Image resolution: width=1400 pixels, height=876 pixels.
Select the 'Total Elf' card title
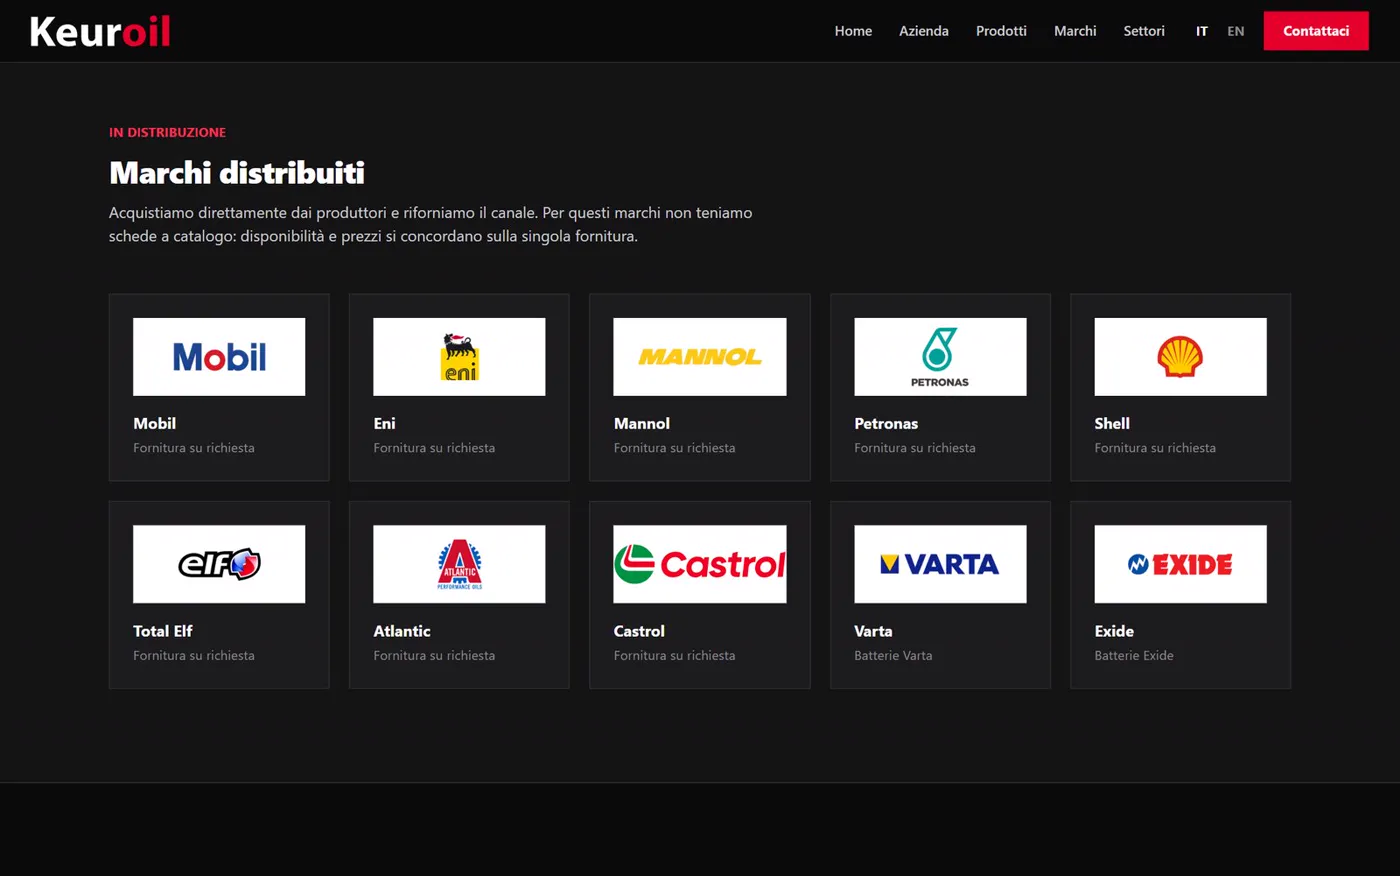point(163,631)
